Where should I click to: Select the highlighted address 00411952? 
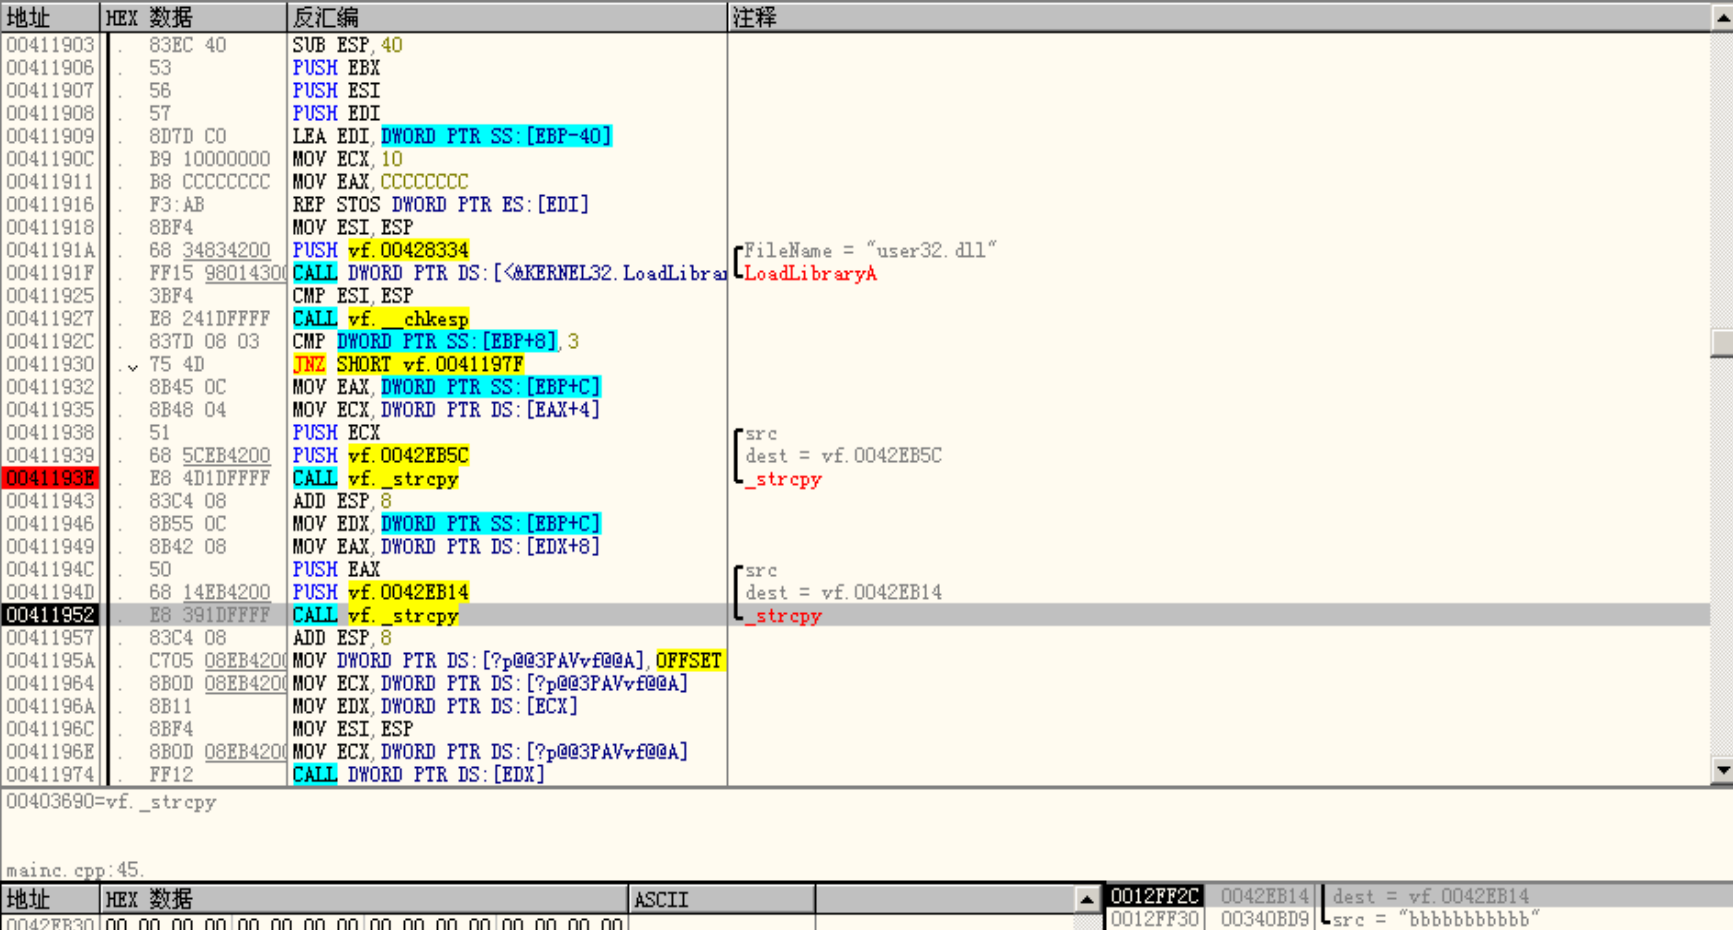(x=50, y=615)
